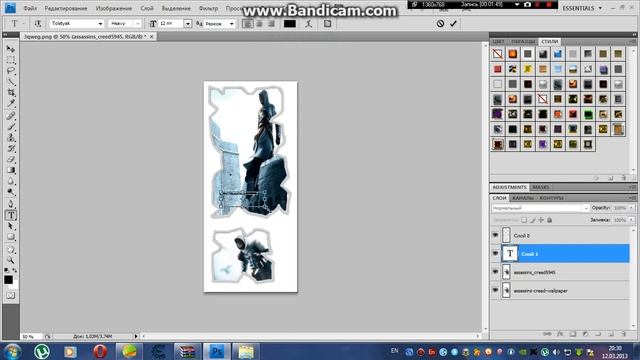Select the Blur tool

(11, 181)
